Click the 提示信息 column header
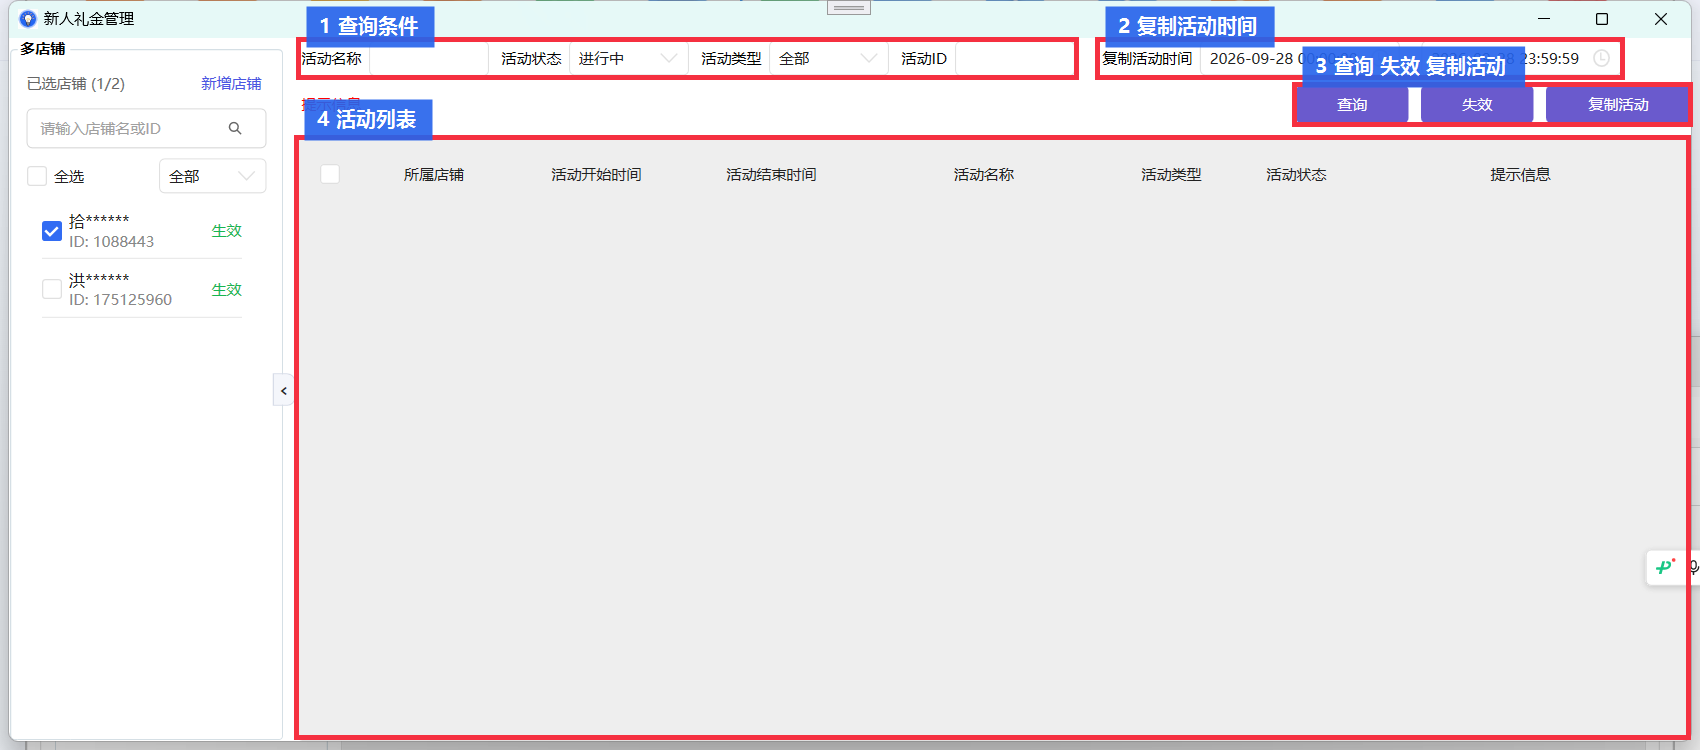This screenshot has height=750, width=1700. click(1520, 174)
